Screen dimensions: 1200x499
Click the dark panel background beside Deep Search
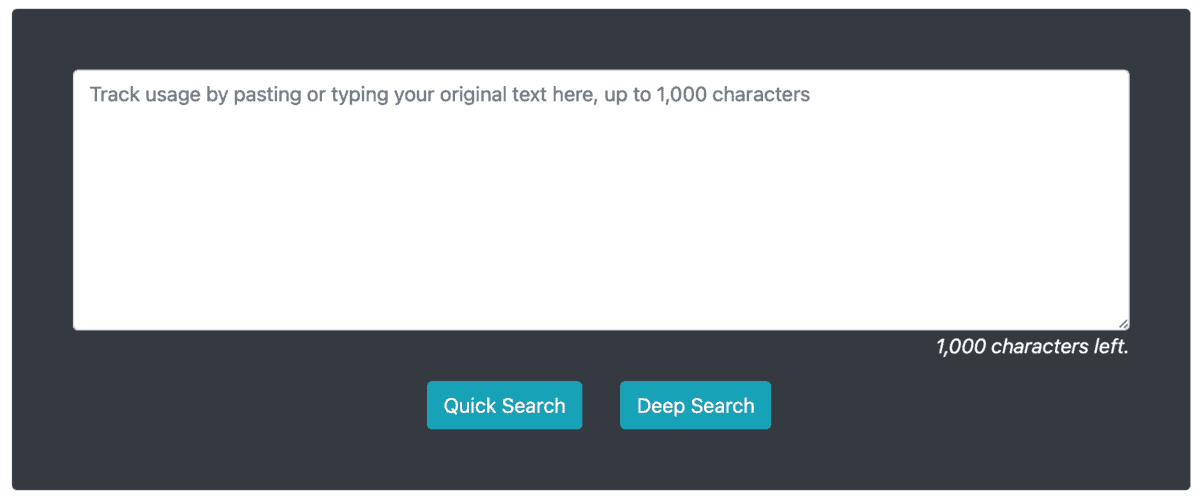click(x=900, y=405)
